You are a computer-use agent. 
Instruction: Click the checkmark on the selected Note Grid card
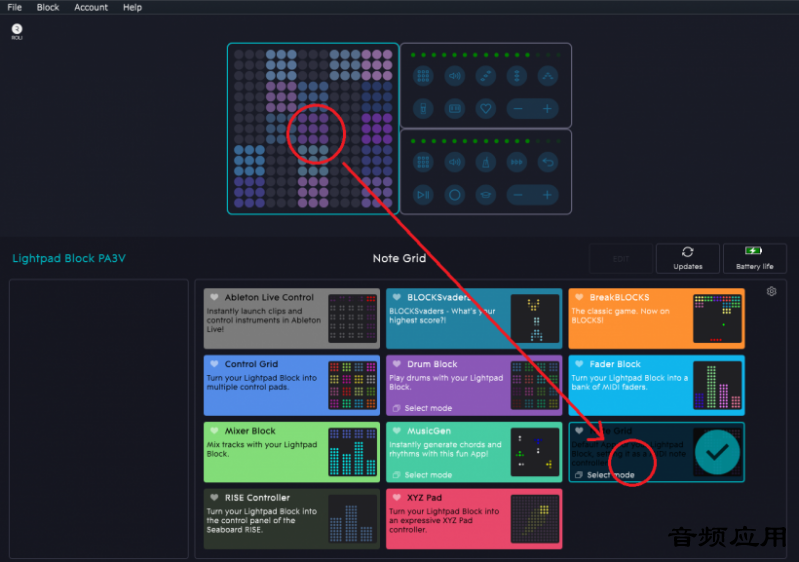click(x=717, y=452)
